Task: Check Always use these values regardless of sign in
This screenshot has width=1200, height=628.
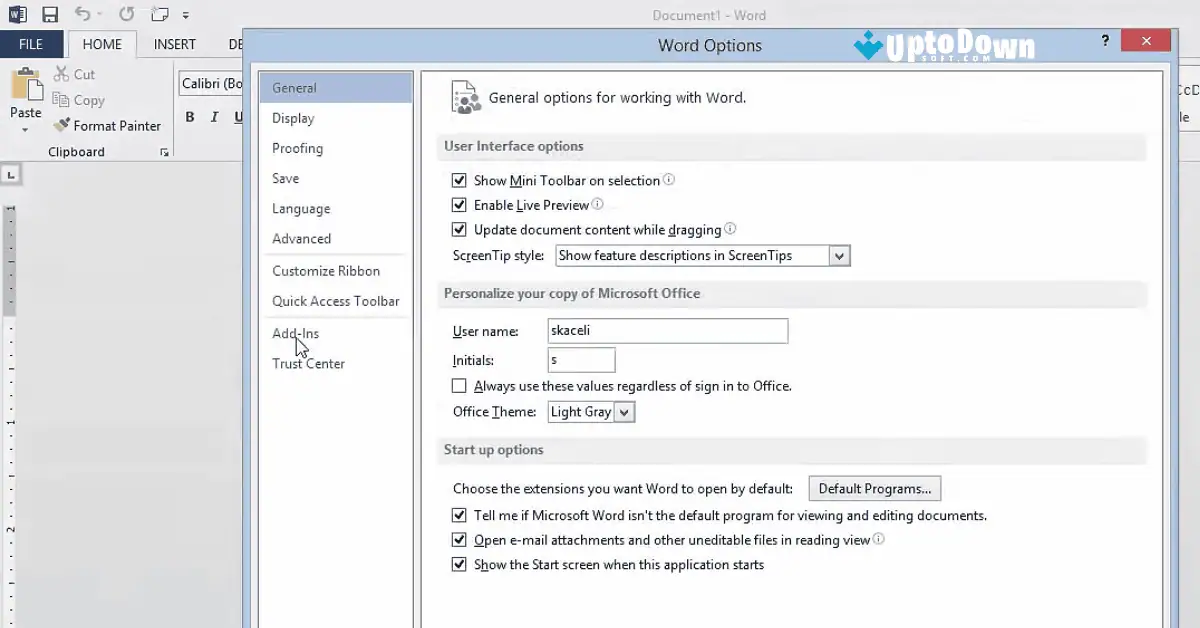Action: coord(459,385)
